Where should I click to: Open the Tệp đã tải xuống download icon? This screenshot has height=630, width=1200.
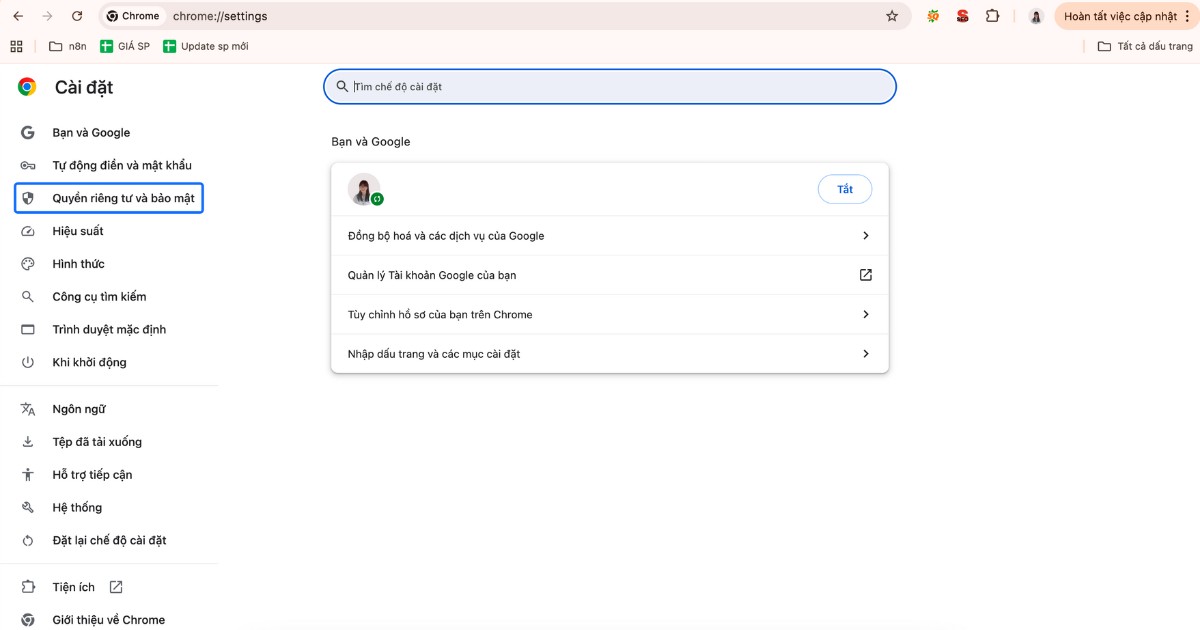(x=28, y=441)
